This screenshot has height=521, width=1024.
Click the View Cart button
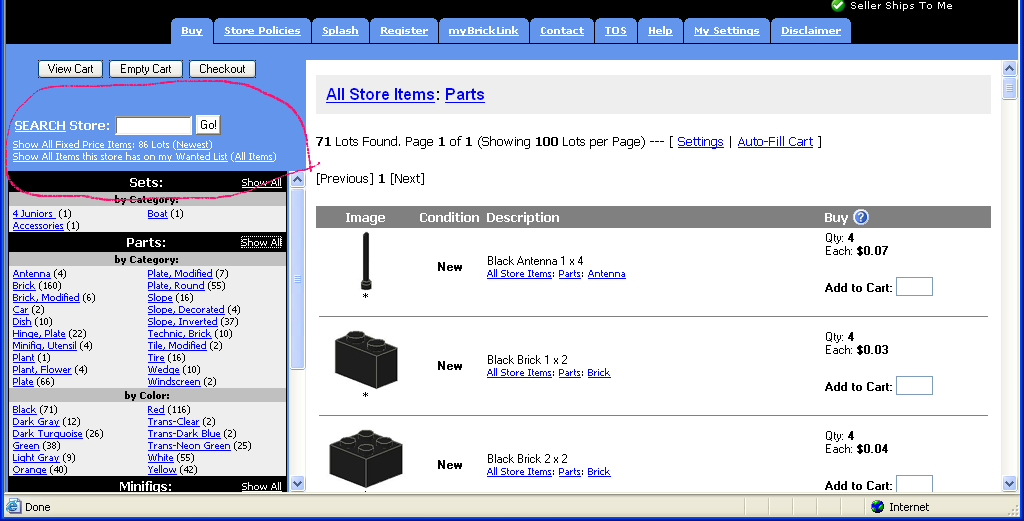point(71,69)
